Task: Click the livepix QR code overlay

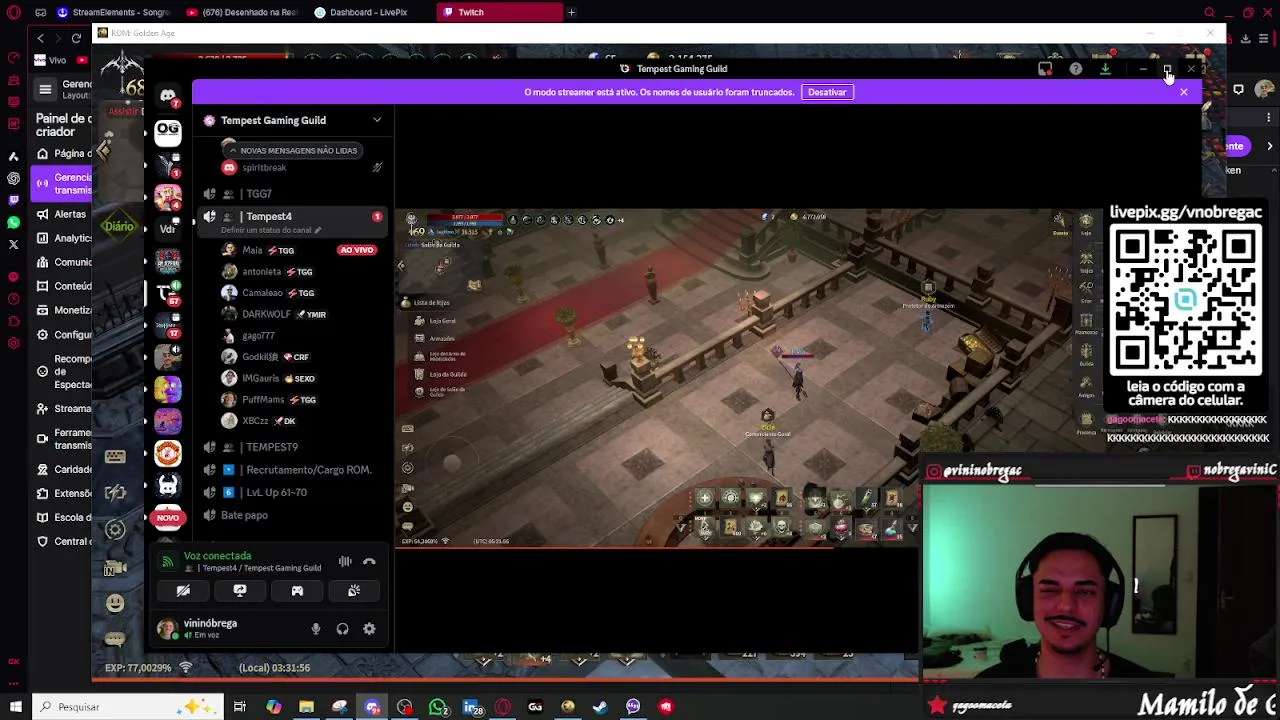Action: [x=1186, y=301]
